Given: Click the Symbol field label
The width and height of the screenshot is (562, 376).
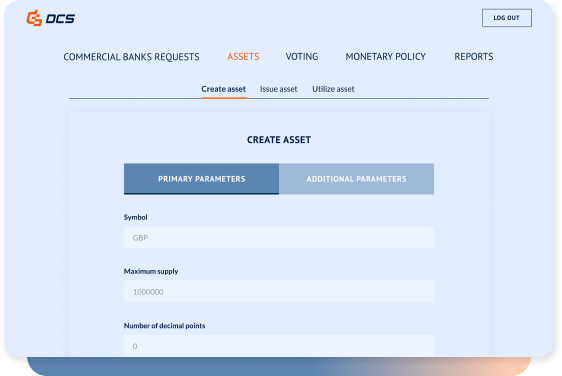Looking at the screenshot, I should [x=135, y=217].
